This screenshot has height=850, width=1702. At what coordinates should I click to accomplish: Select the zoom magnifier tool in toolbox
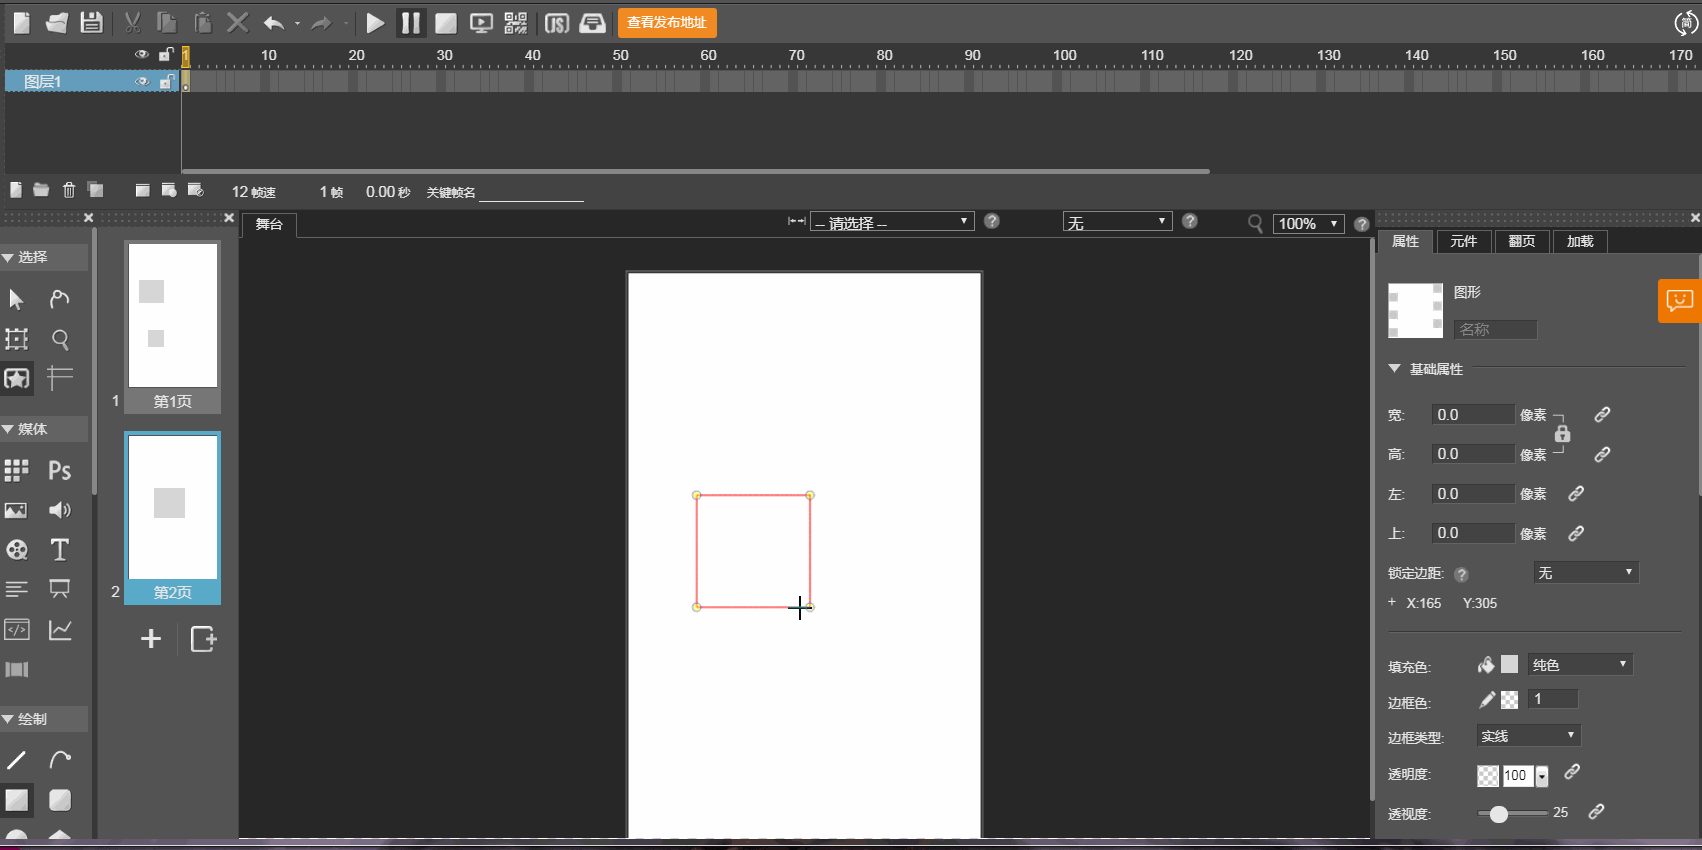(x=60, y=340)
